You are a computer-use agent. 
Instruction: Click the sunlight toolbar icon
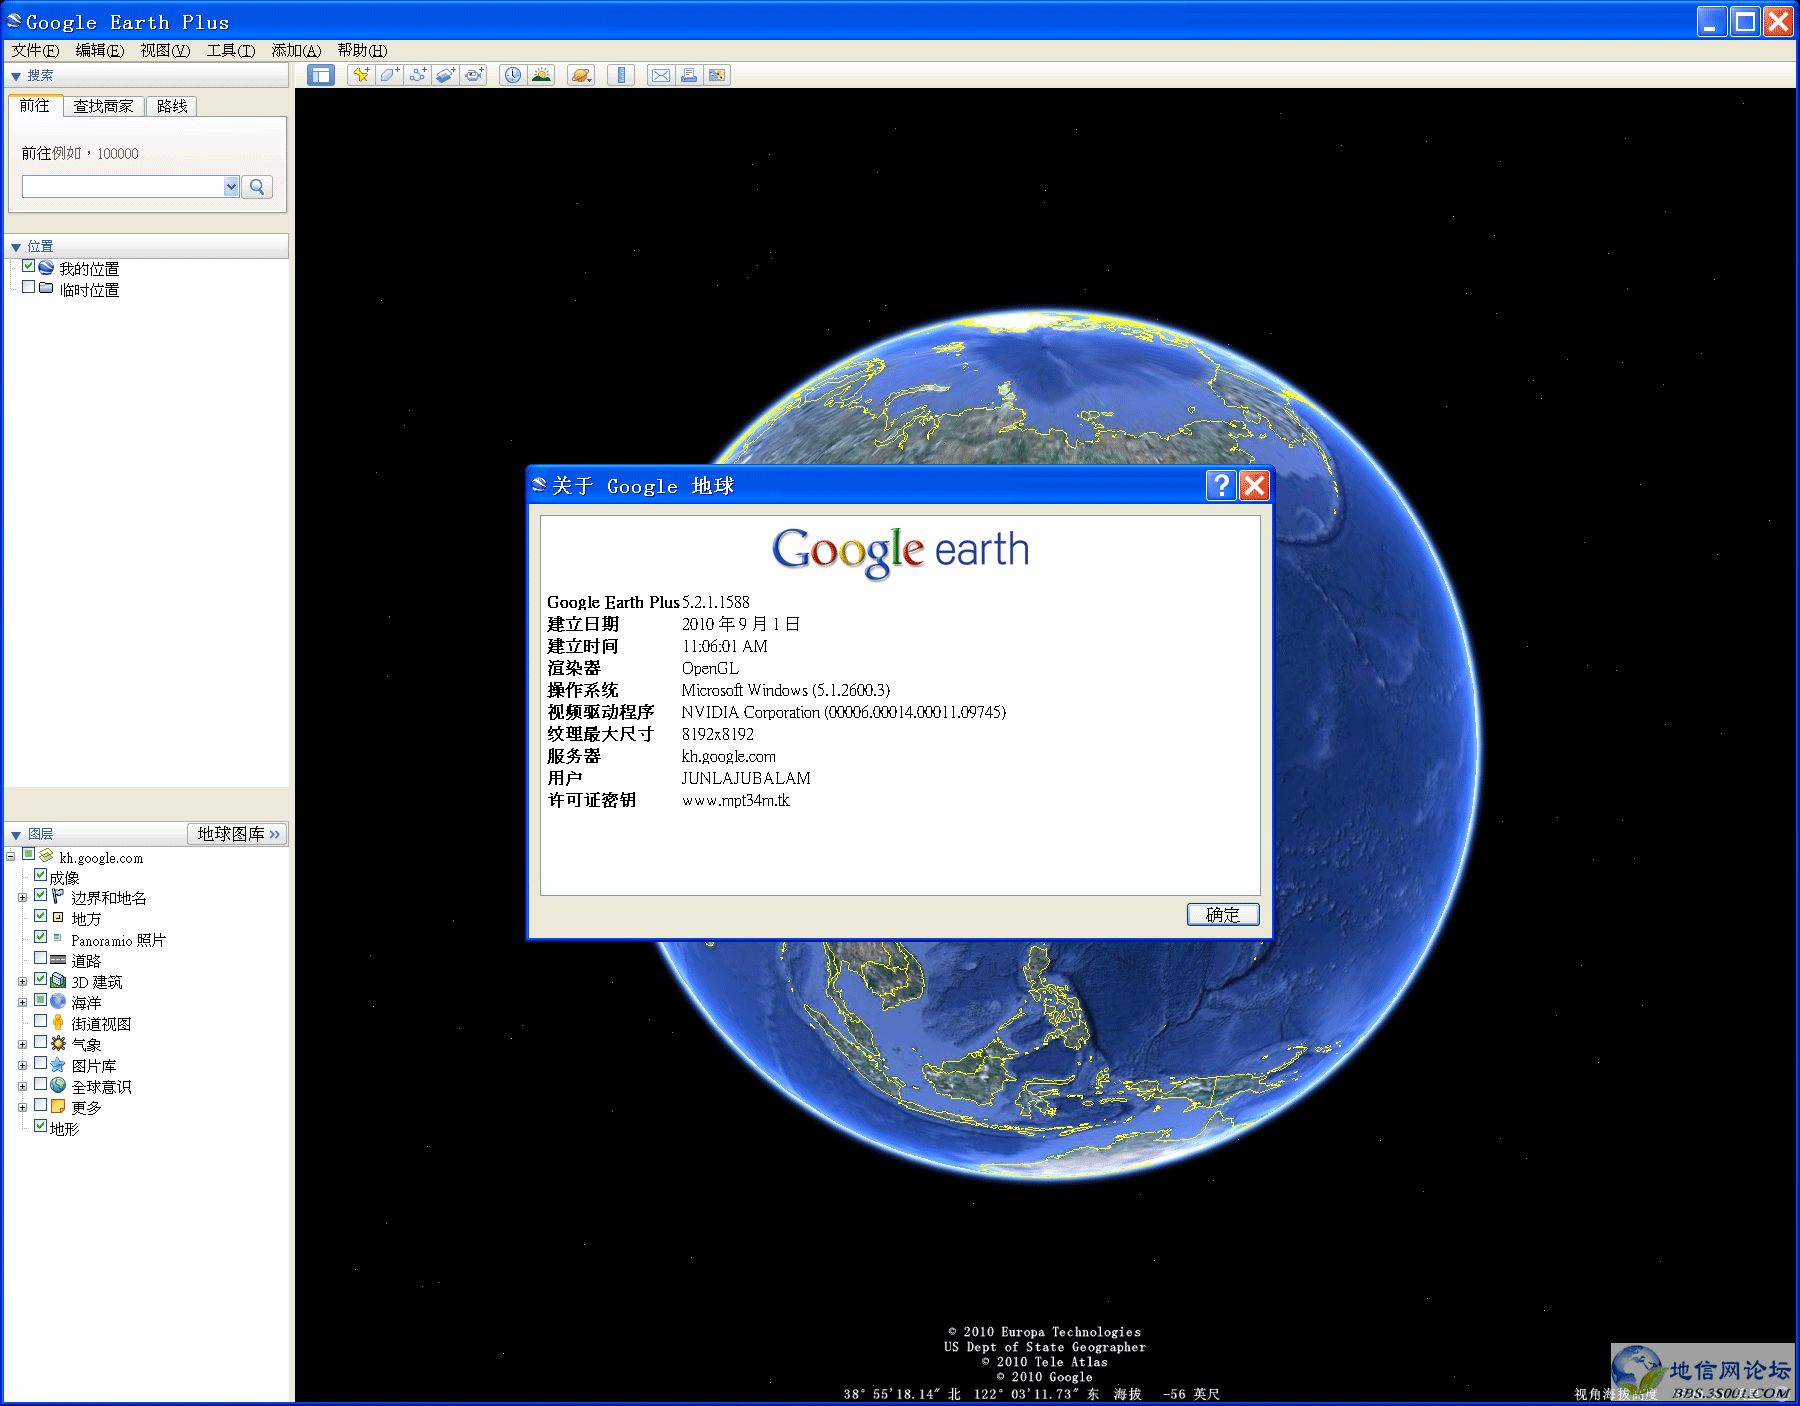click(x=541, y=75)
